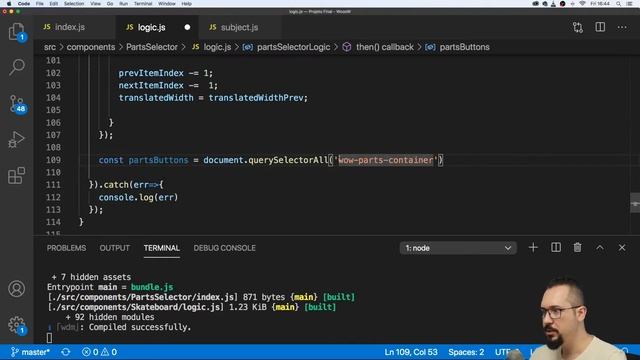Click 'bundle.js' in terminal output
The width and height of the screenshot is (640, 360).
tap(152, 287)
